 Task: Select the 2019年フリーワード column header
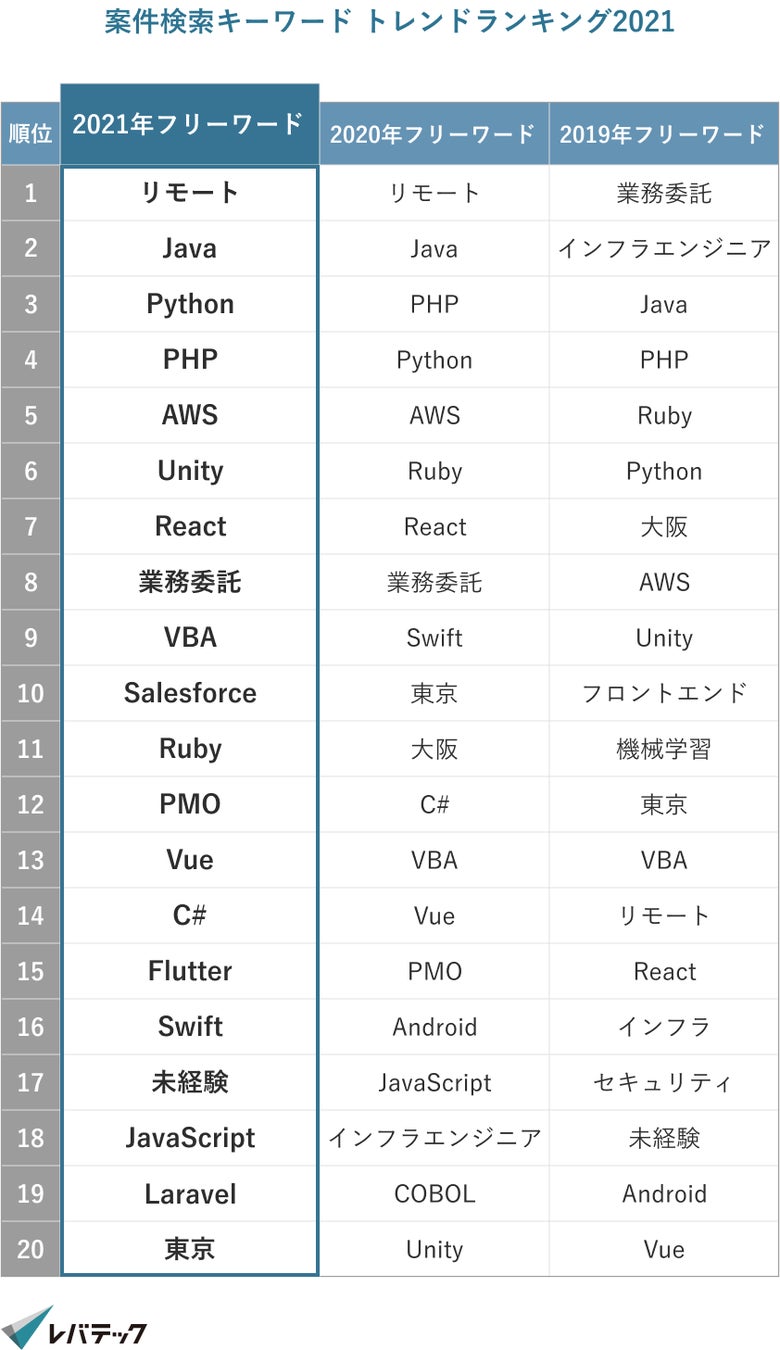point(663,134)
